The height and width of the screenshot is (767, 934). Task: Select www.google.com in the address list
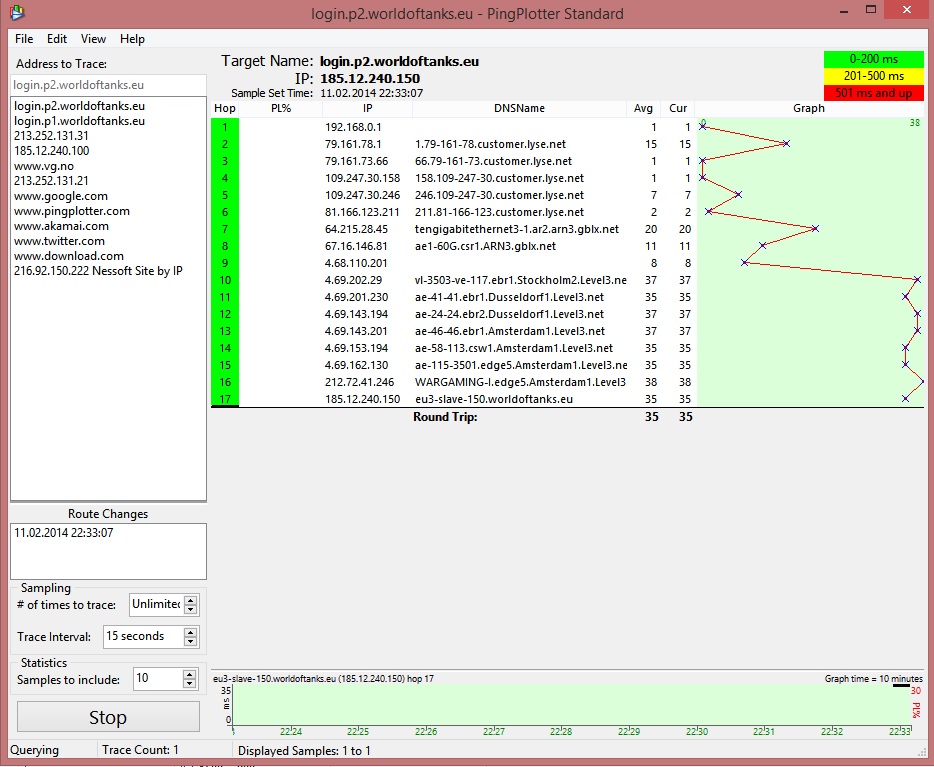tap(61, 196)
